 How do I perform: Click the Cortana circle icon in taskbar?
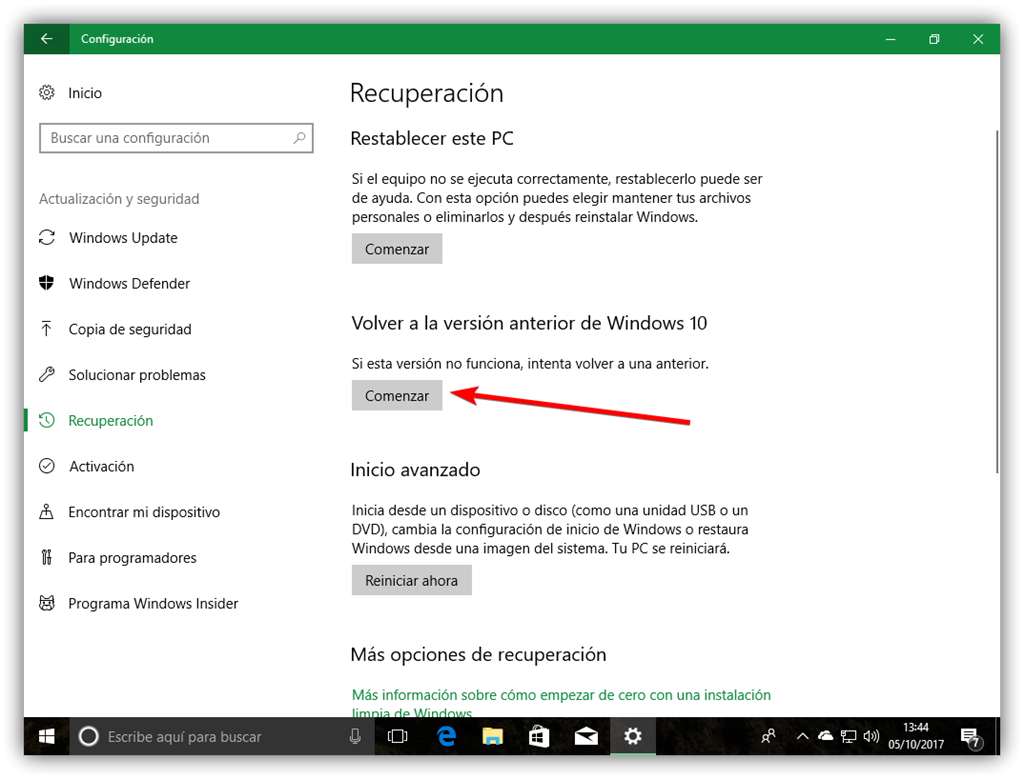pyautogui.click(x=89, y=737)
